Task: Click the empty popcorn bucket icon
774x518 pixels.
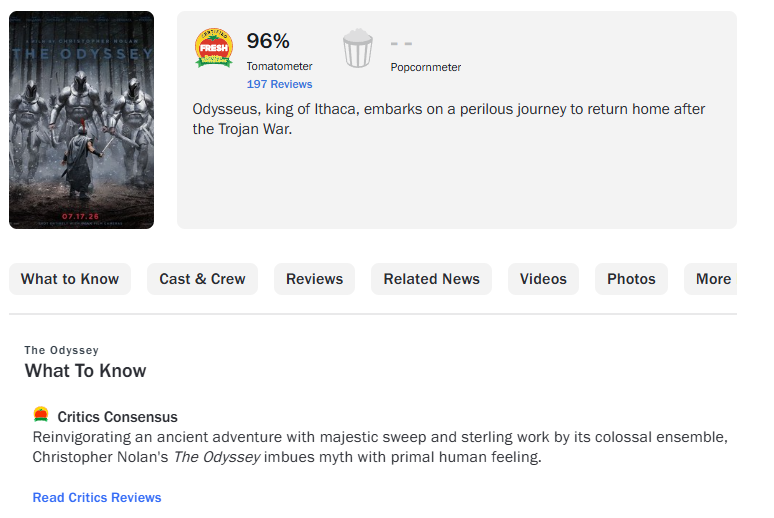Action: [358, 48]
